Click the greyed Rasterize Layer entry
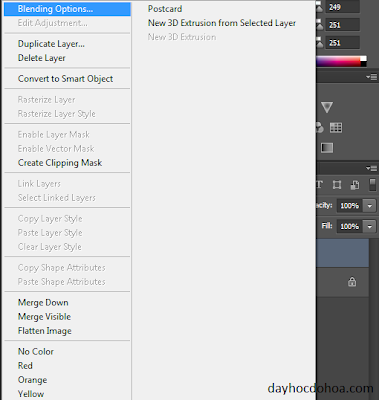This screenshot has width=379, height=400. click(x=46, y=100)
